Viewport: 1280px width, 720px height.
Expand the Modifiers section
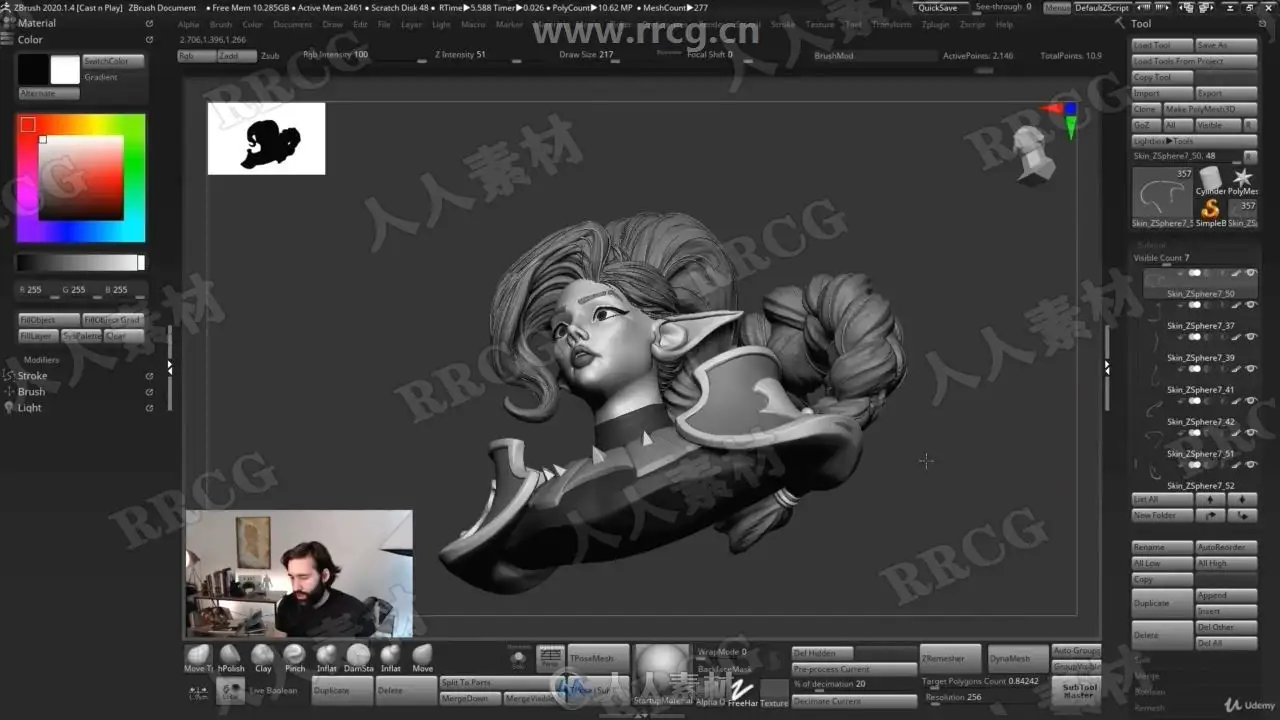click(x=41, y=360)
